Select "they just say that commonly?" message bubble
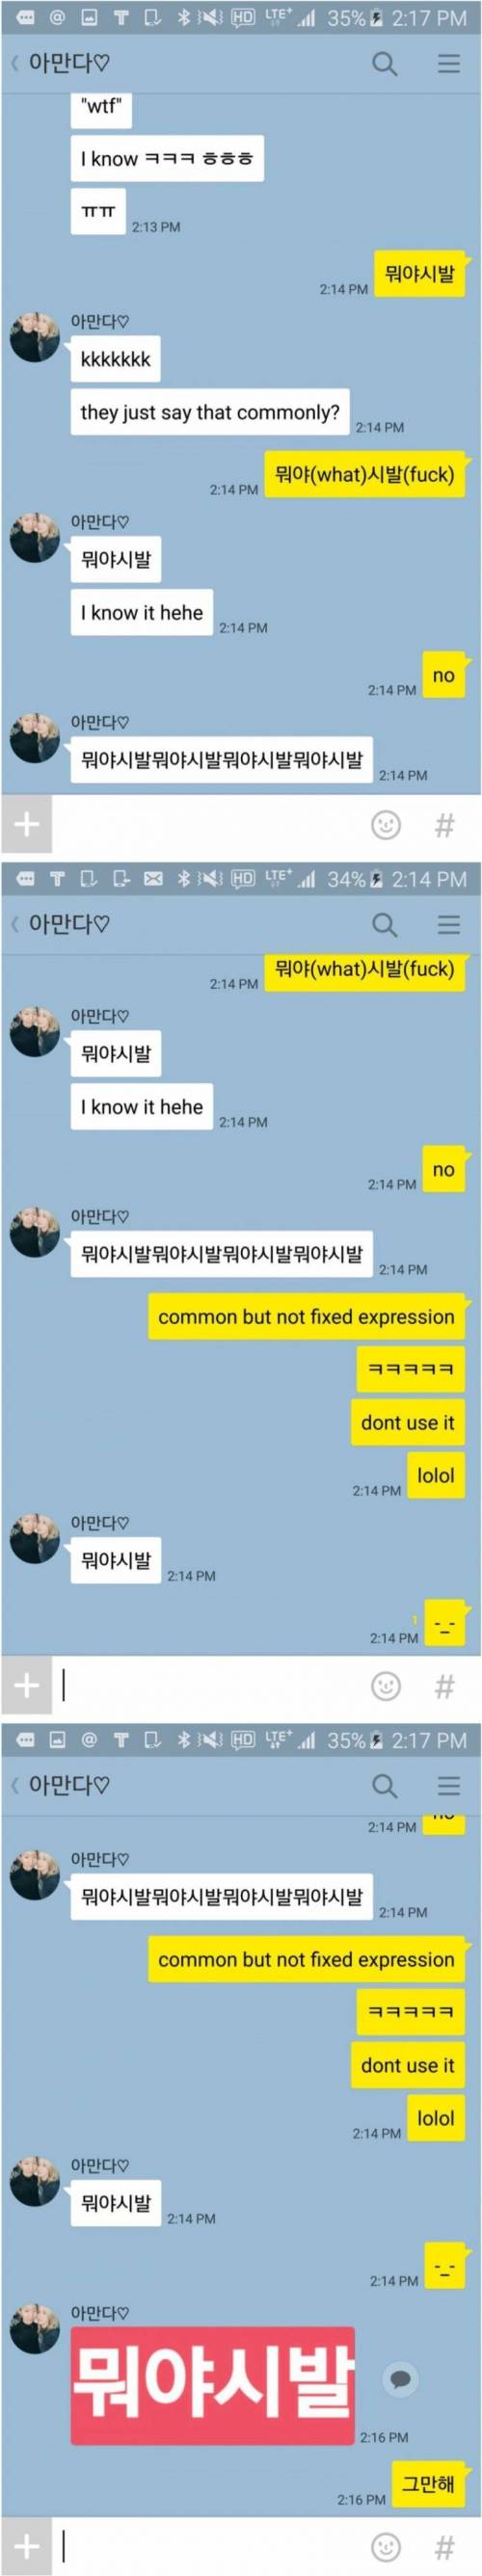 coord(210,412)
